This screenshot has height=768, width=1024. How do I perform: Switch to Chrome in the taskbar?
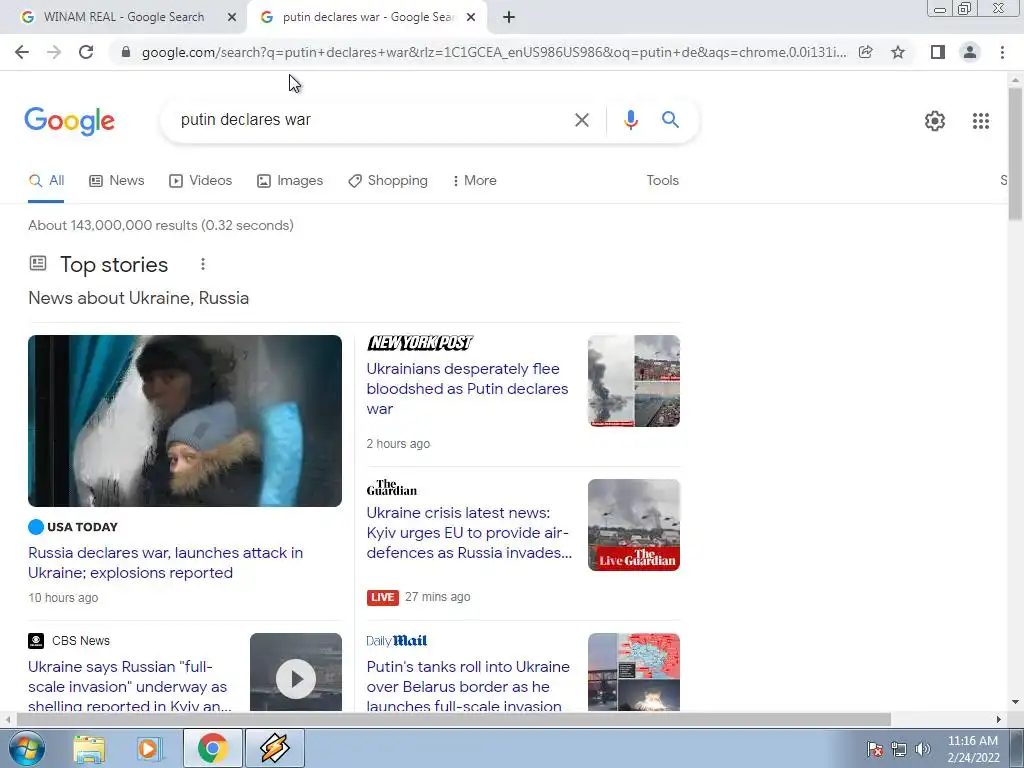coord(212,748)
